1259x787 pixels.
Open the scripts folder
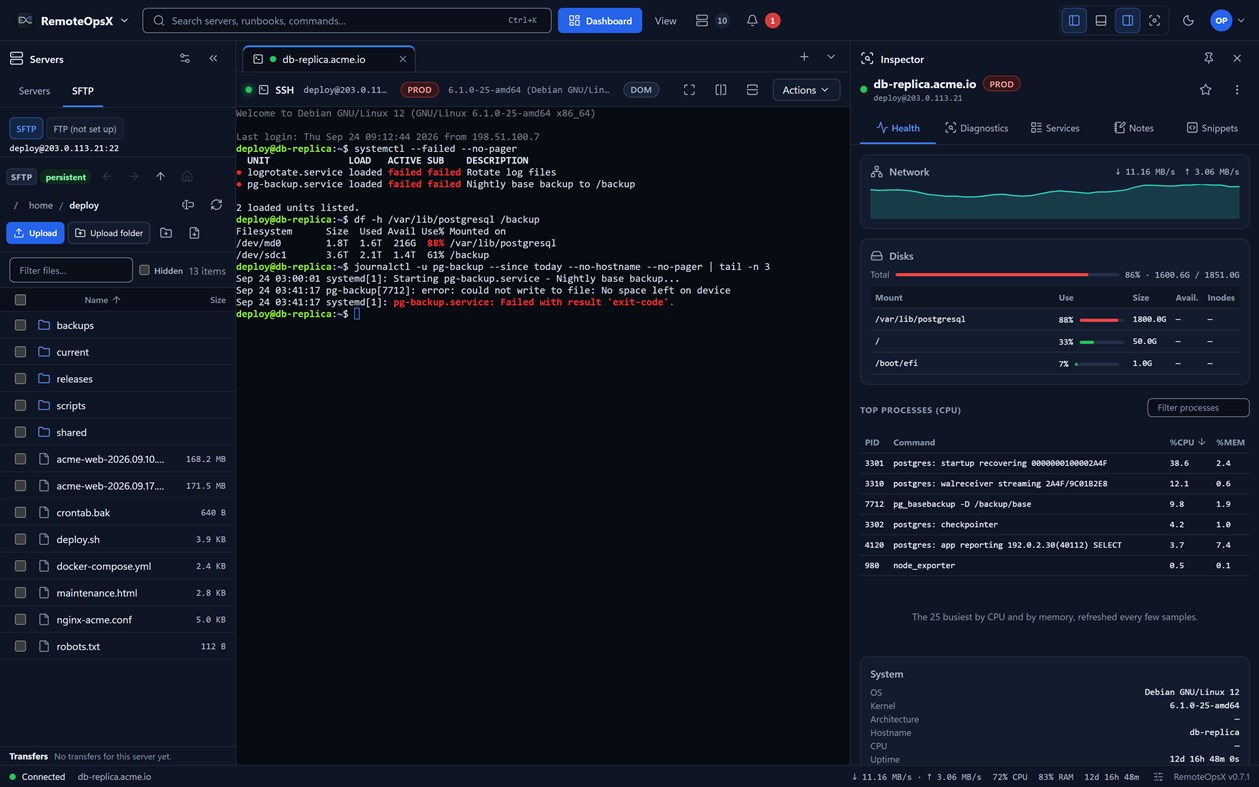(117, 405)
